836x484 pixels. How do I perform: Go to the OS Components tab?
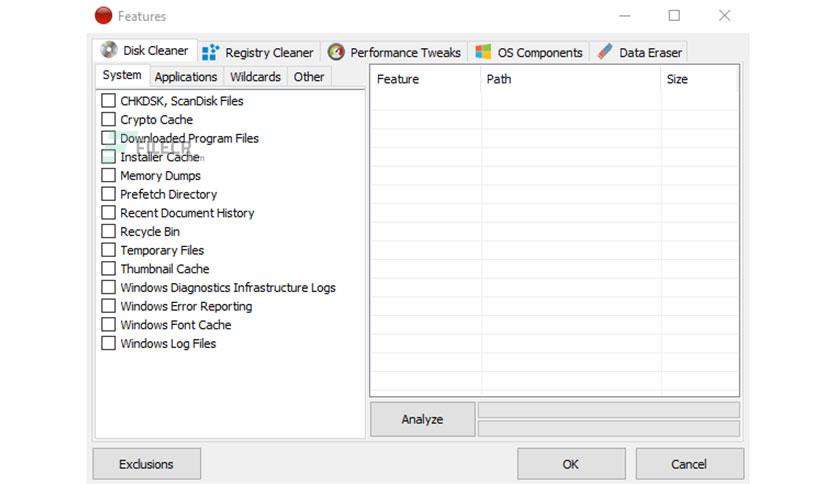tap(529, 52)
